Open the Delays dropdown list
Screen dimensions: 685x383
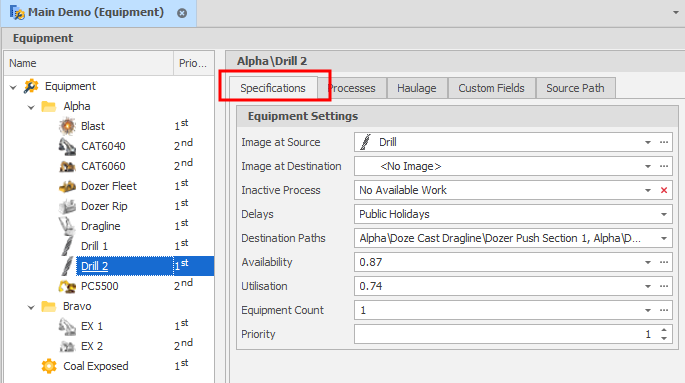(x=664, y=214)
